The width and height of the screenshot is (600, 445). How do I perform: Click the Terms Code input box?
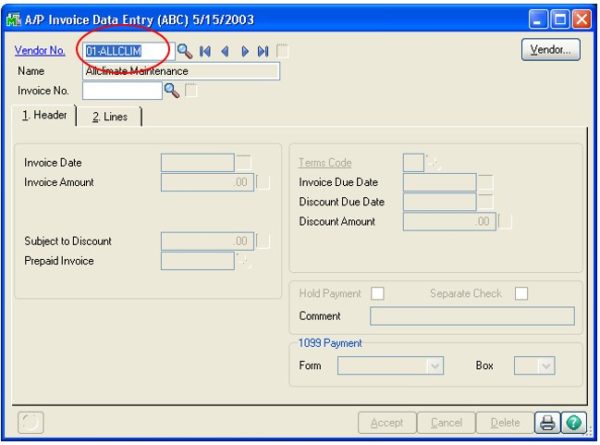pos(413,163)
